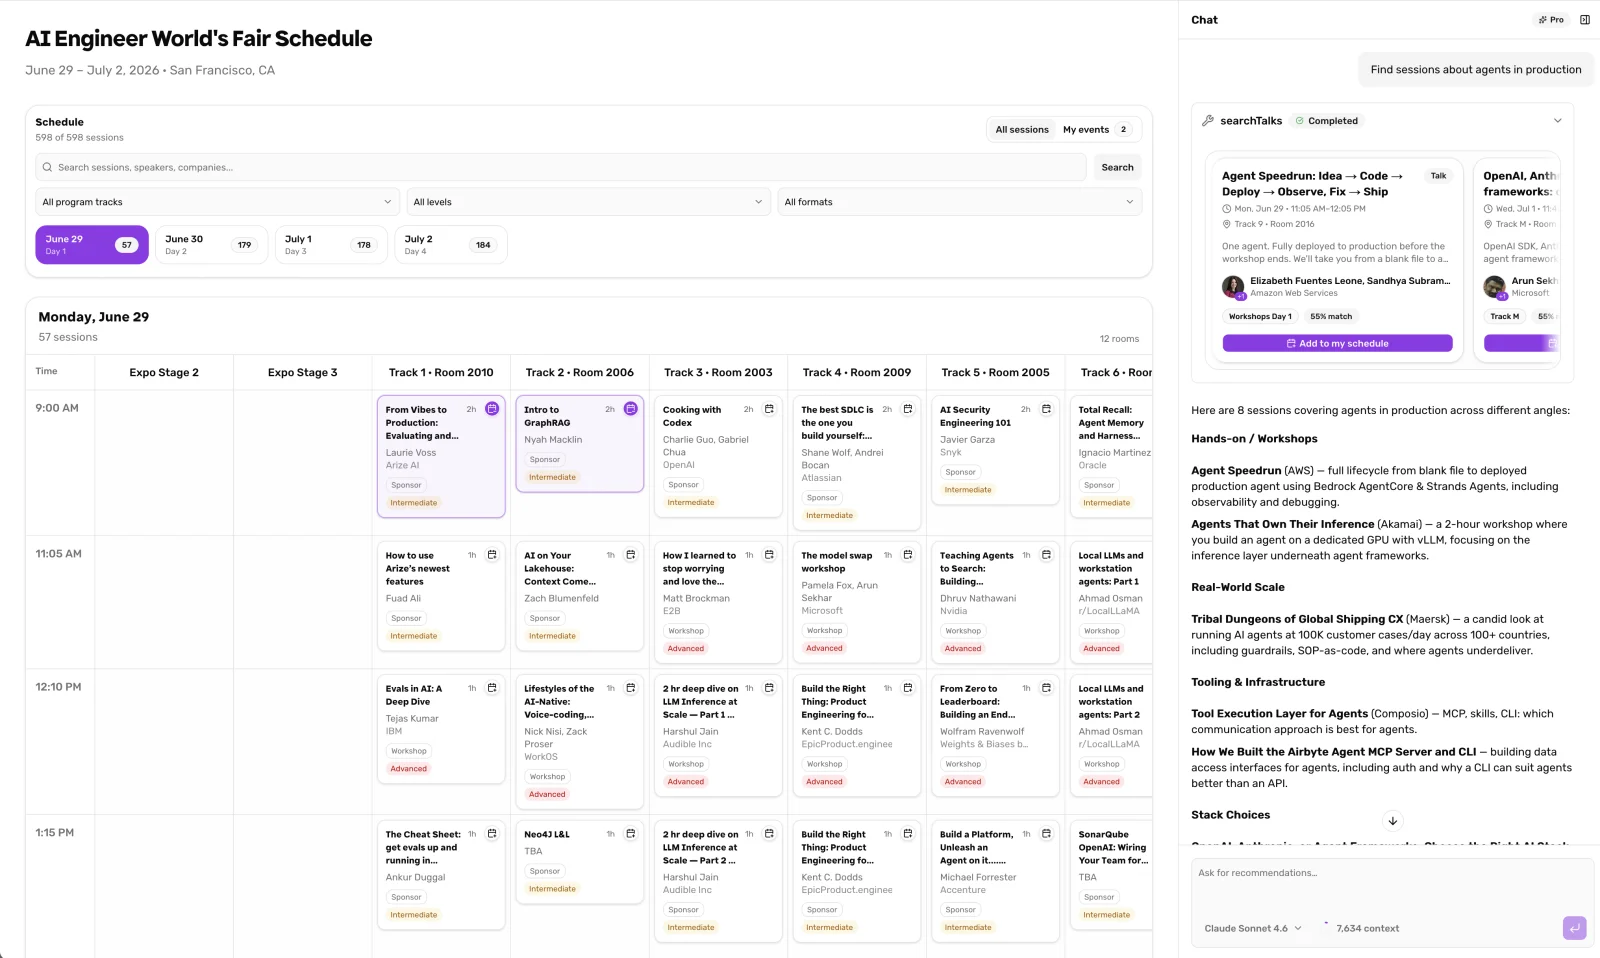This screenshot has height=958, width=1600.
Task: Click Add to my schedule for Agent Speedrun
Action: click(1337, 344)
